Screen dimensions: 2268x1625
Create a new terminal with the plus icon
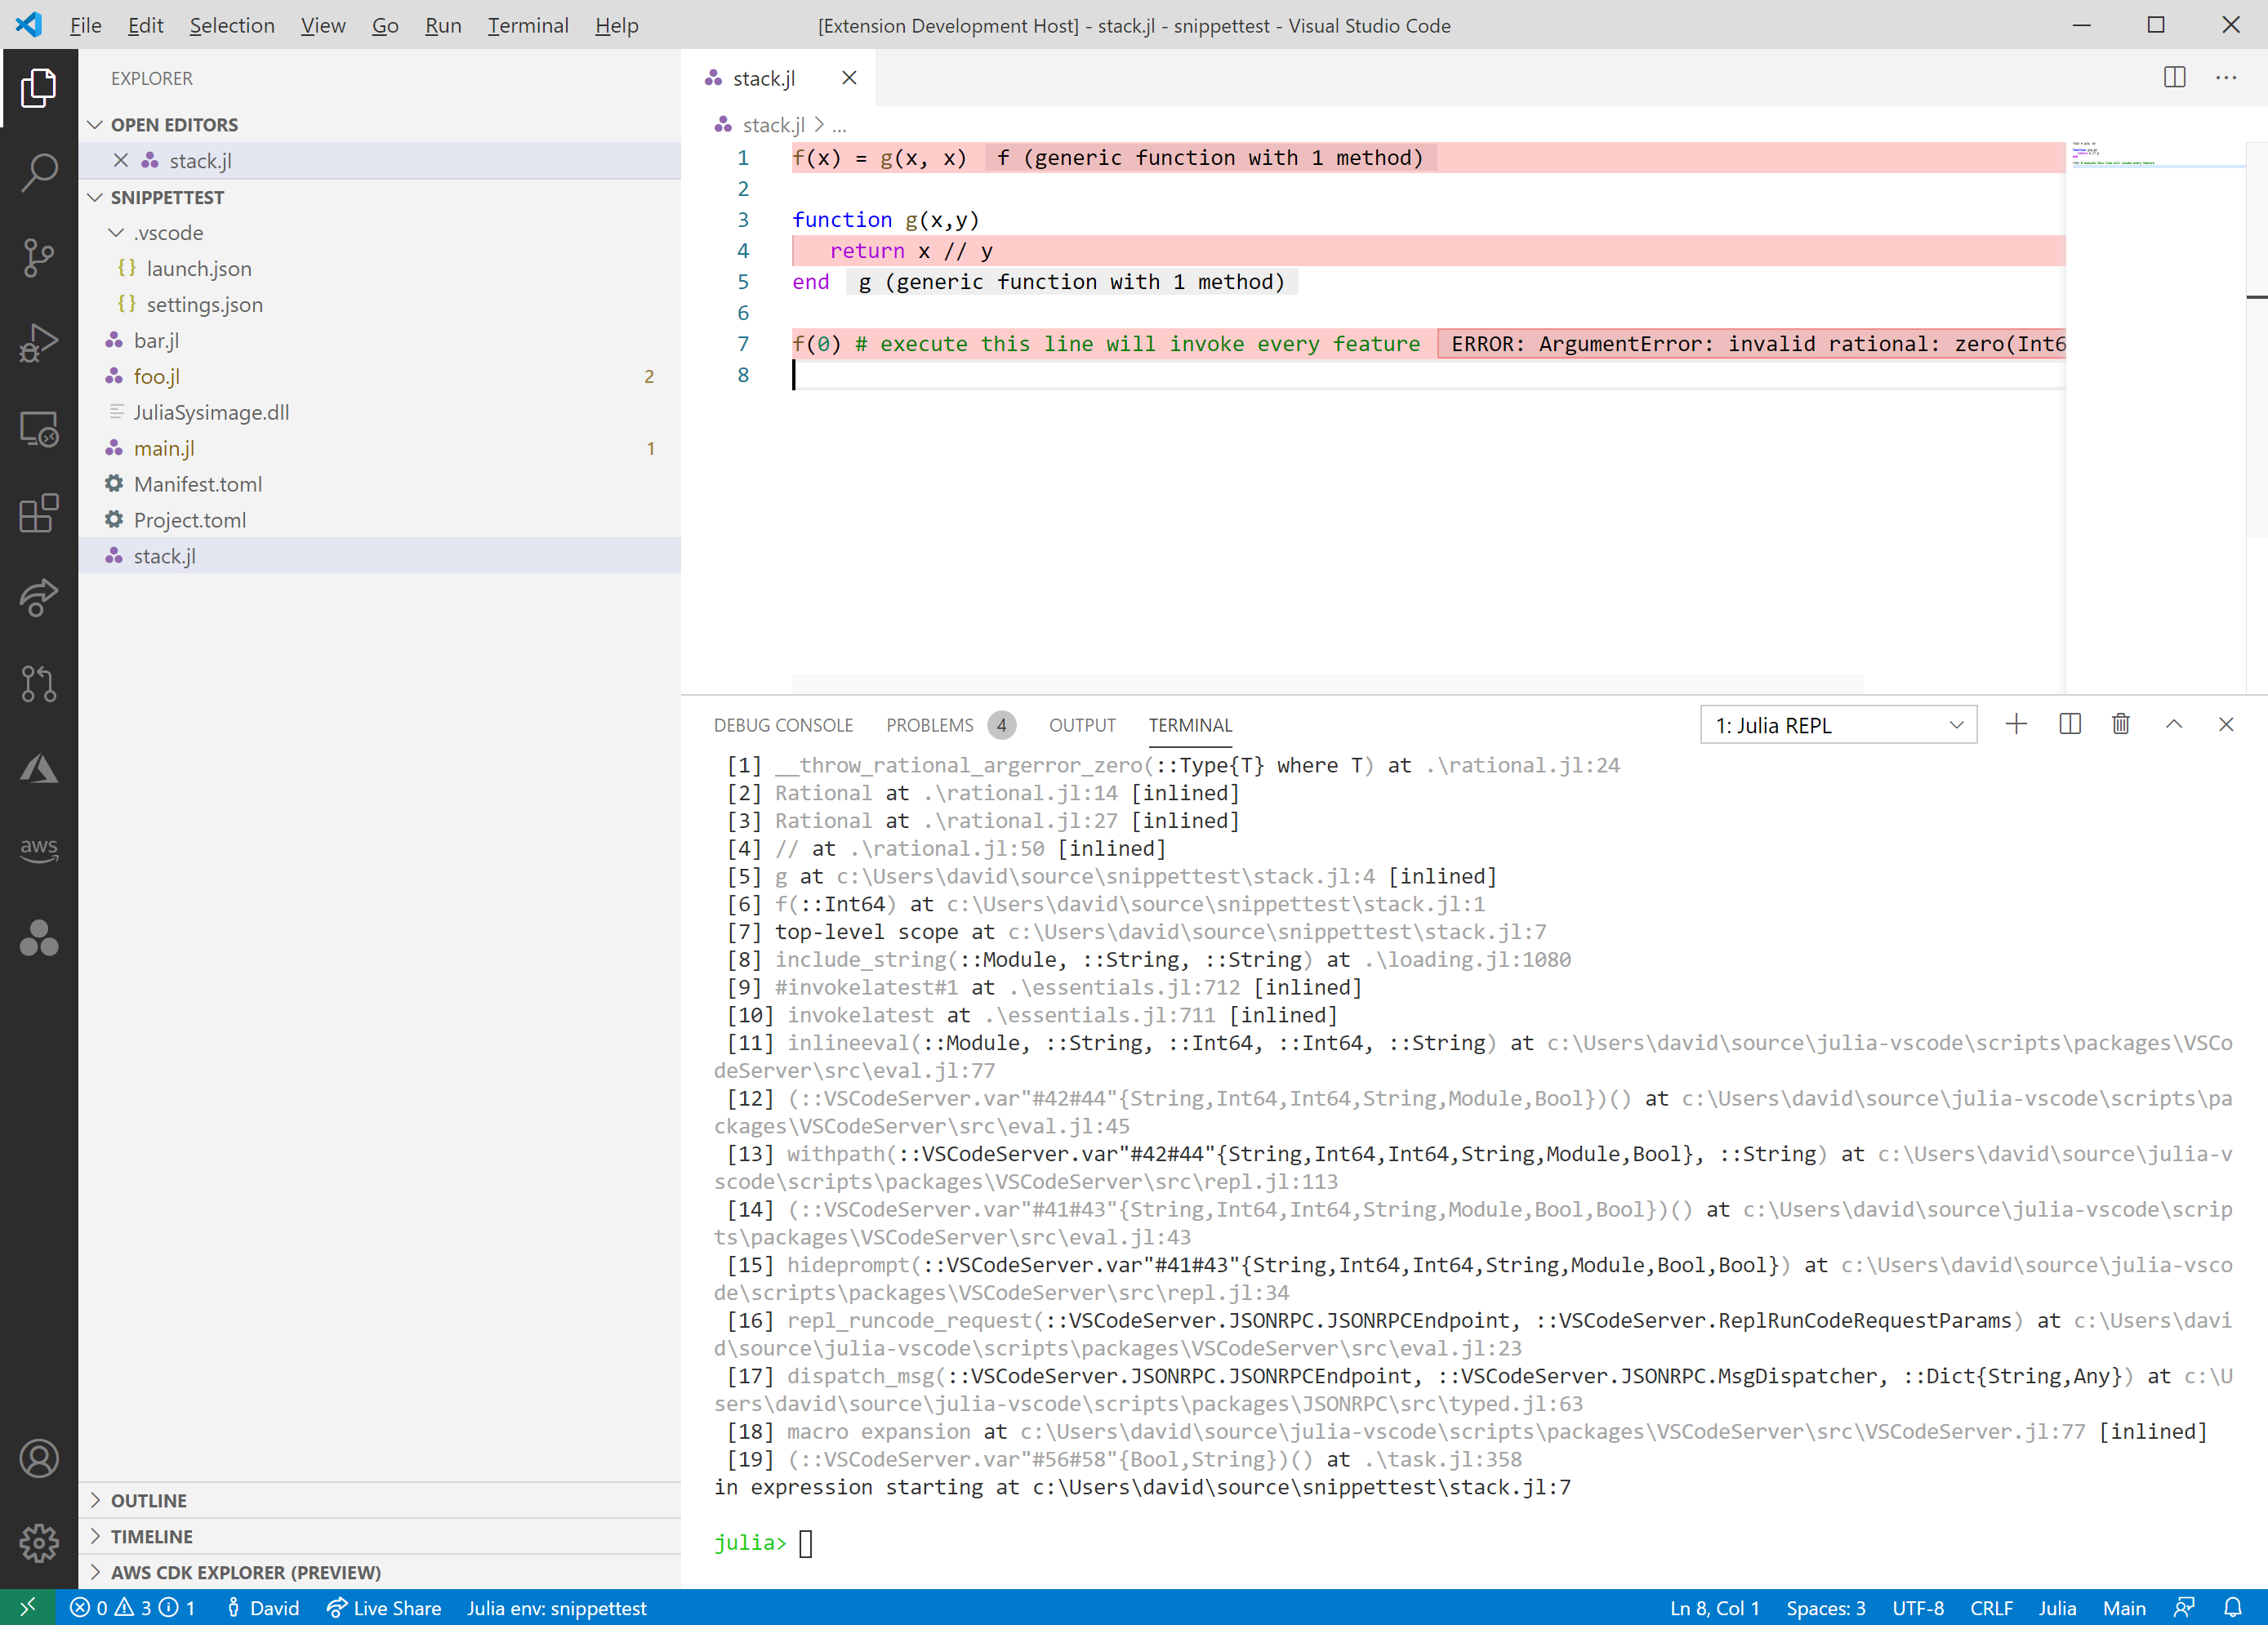pos(2016,724)
